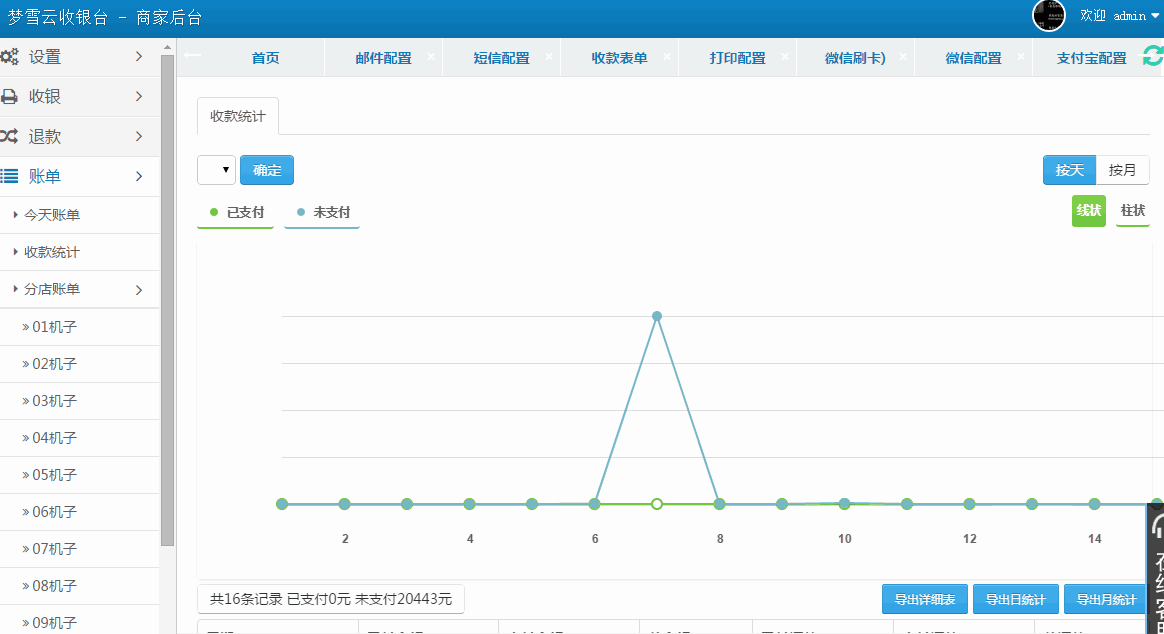The height and width of the screenshot is (634, 1164).
Task: Click the back arrow left of 首页 tab
Action: 192,57
